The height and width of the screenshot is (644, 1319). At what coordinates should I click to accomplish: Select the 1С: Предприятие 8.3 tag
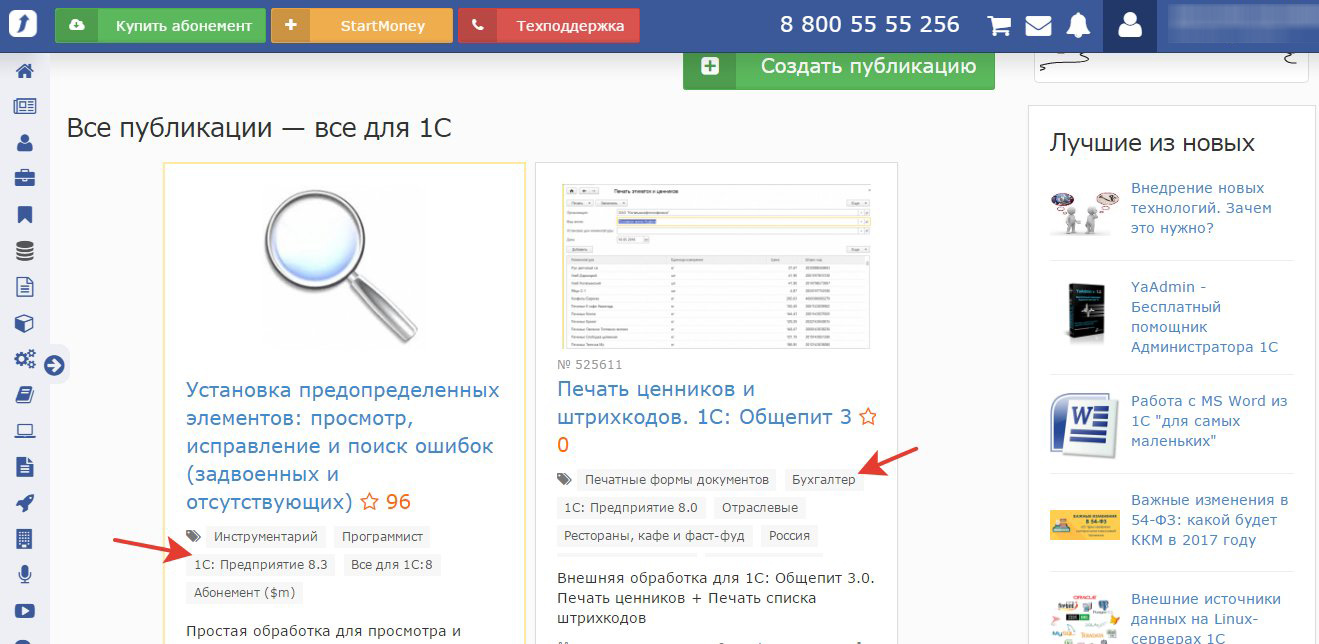click(261, 565)
